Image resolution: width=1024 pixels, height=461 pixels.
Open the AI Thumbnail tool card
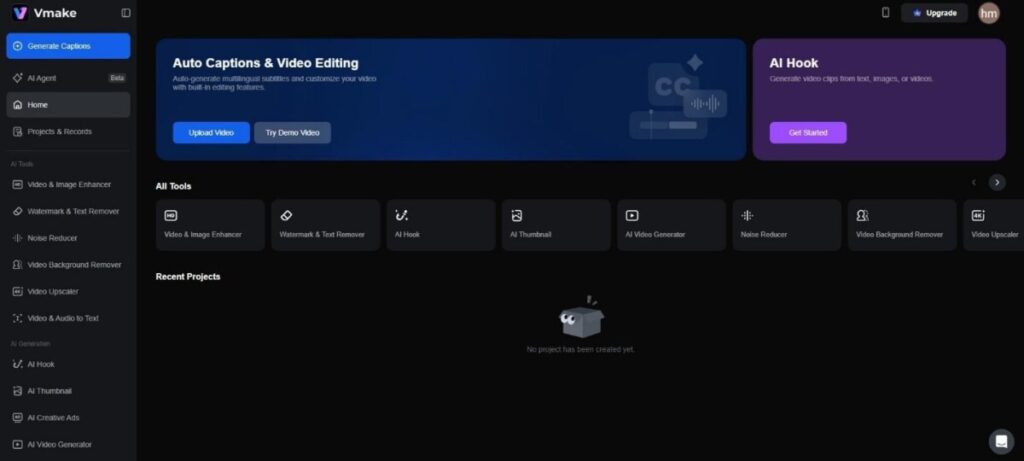556,225
